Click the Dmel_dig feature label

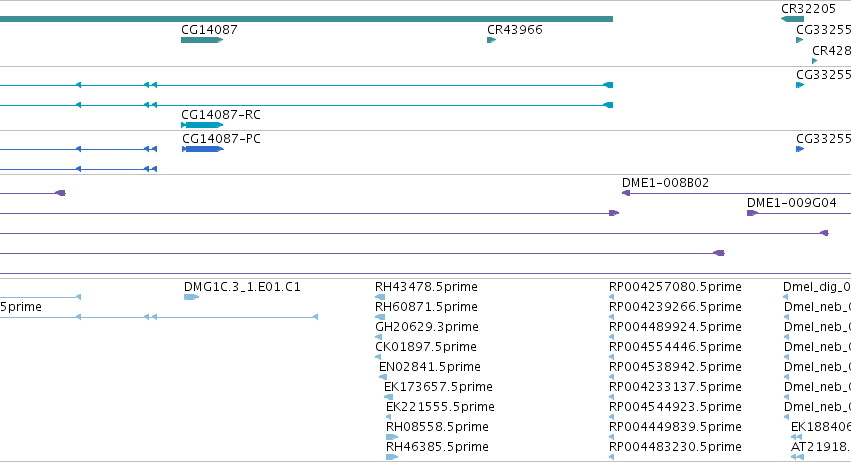[x=817, y=287]
